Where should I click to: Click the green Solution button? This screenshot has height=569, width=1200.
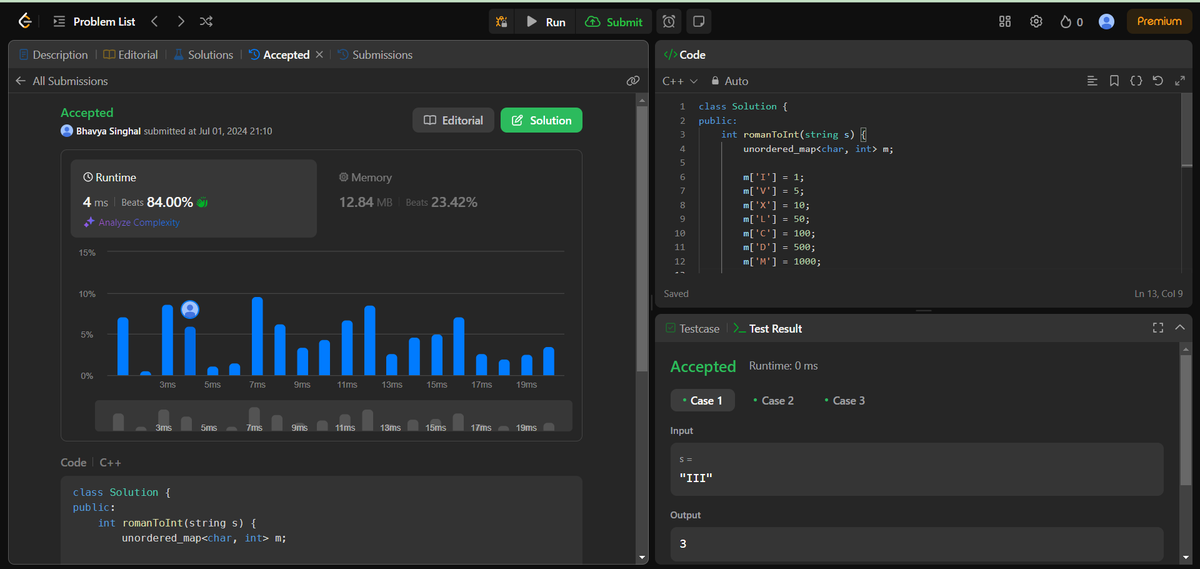[x=541, y=120]
